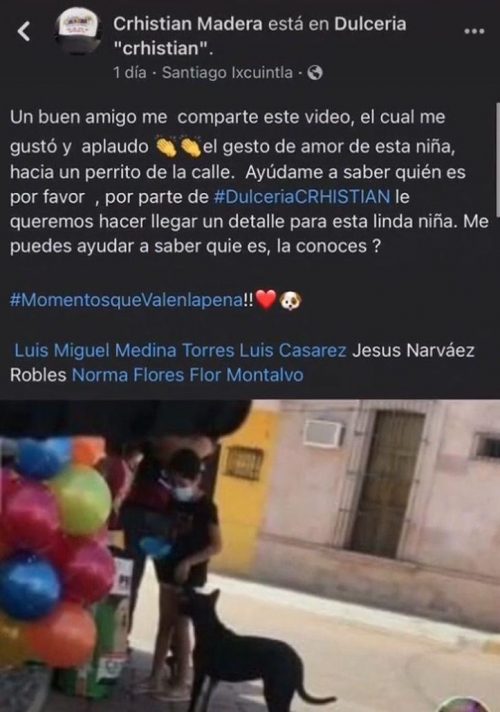
Task: Open the #DulceriaCRHISTIAN hashtag
Action: click(x=302, y=197)
